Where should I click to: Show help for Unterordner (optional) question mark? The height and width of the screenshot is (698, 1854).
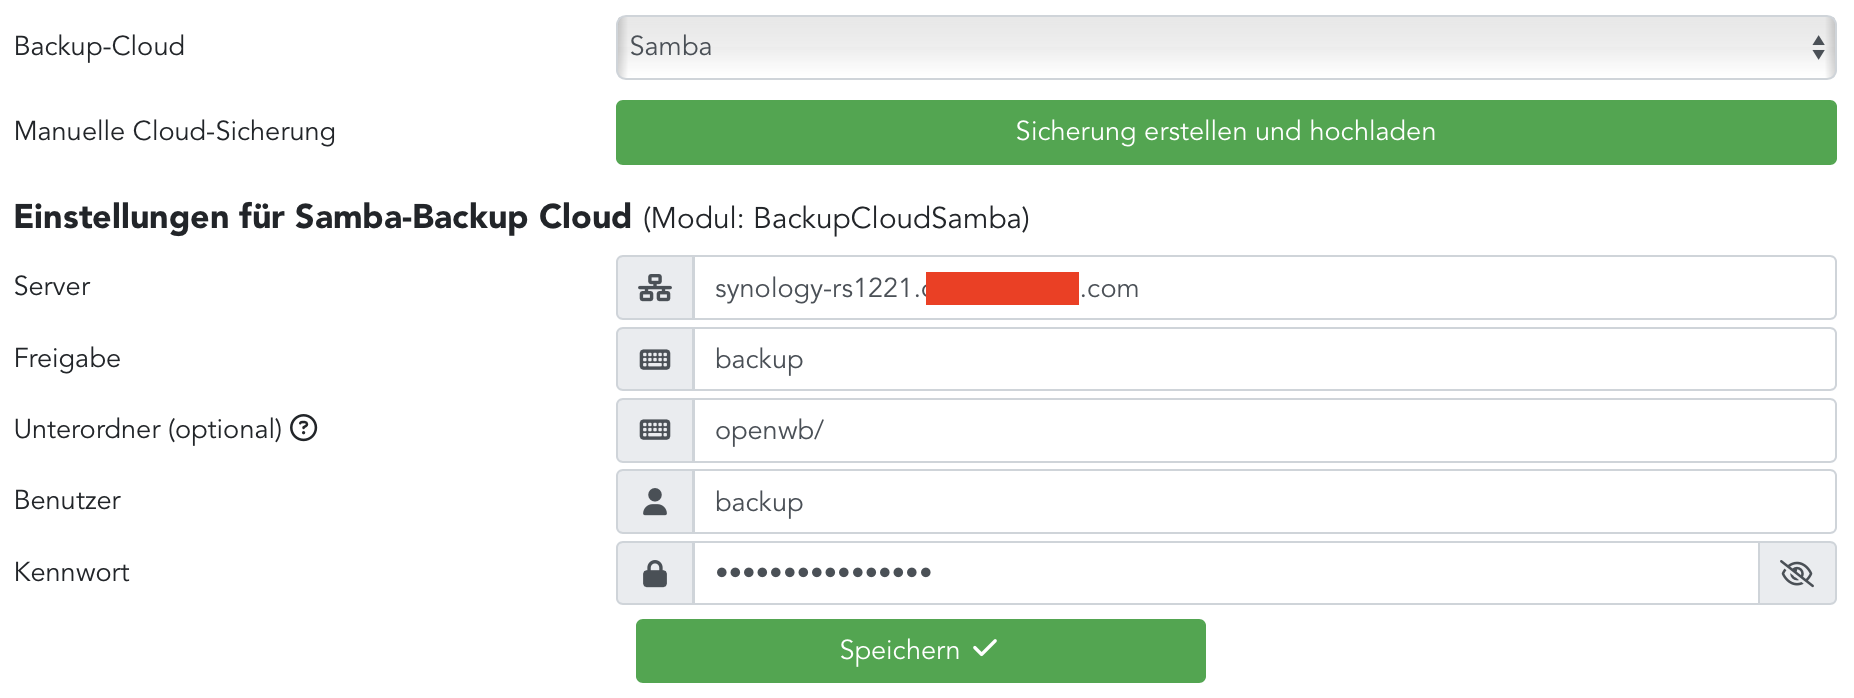click(x=304, y=428)
